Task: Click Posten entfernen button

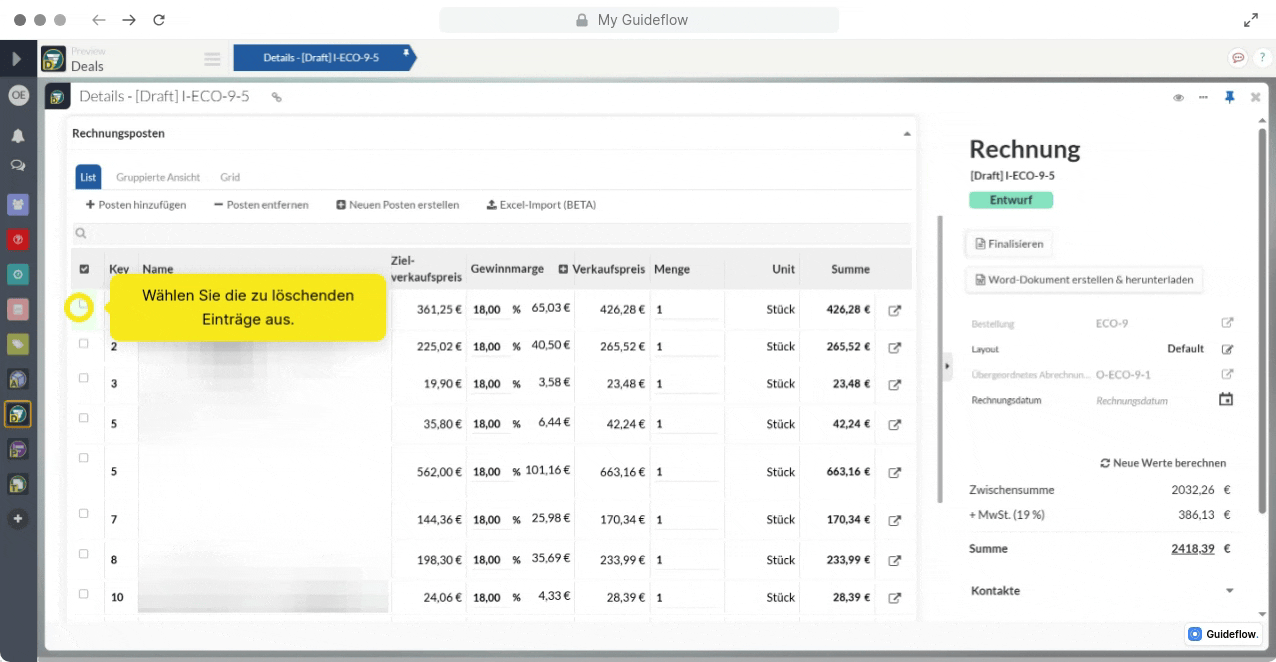Action: pyautogui.click(x=261, y=205)
